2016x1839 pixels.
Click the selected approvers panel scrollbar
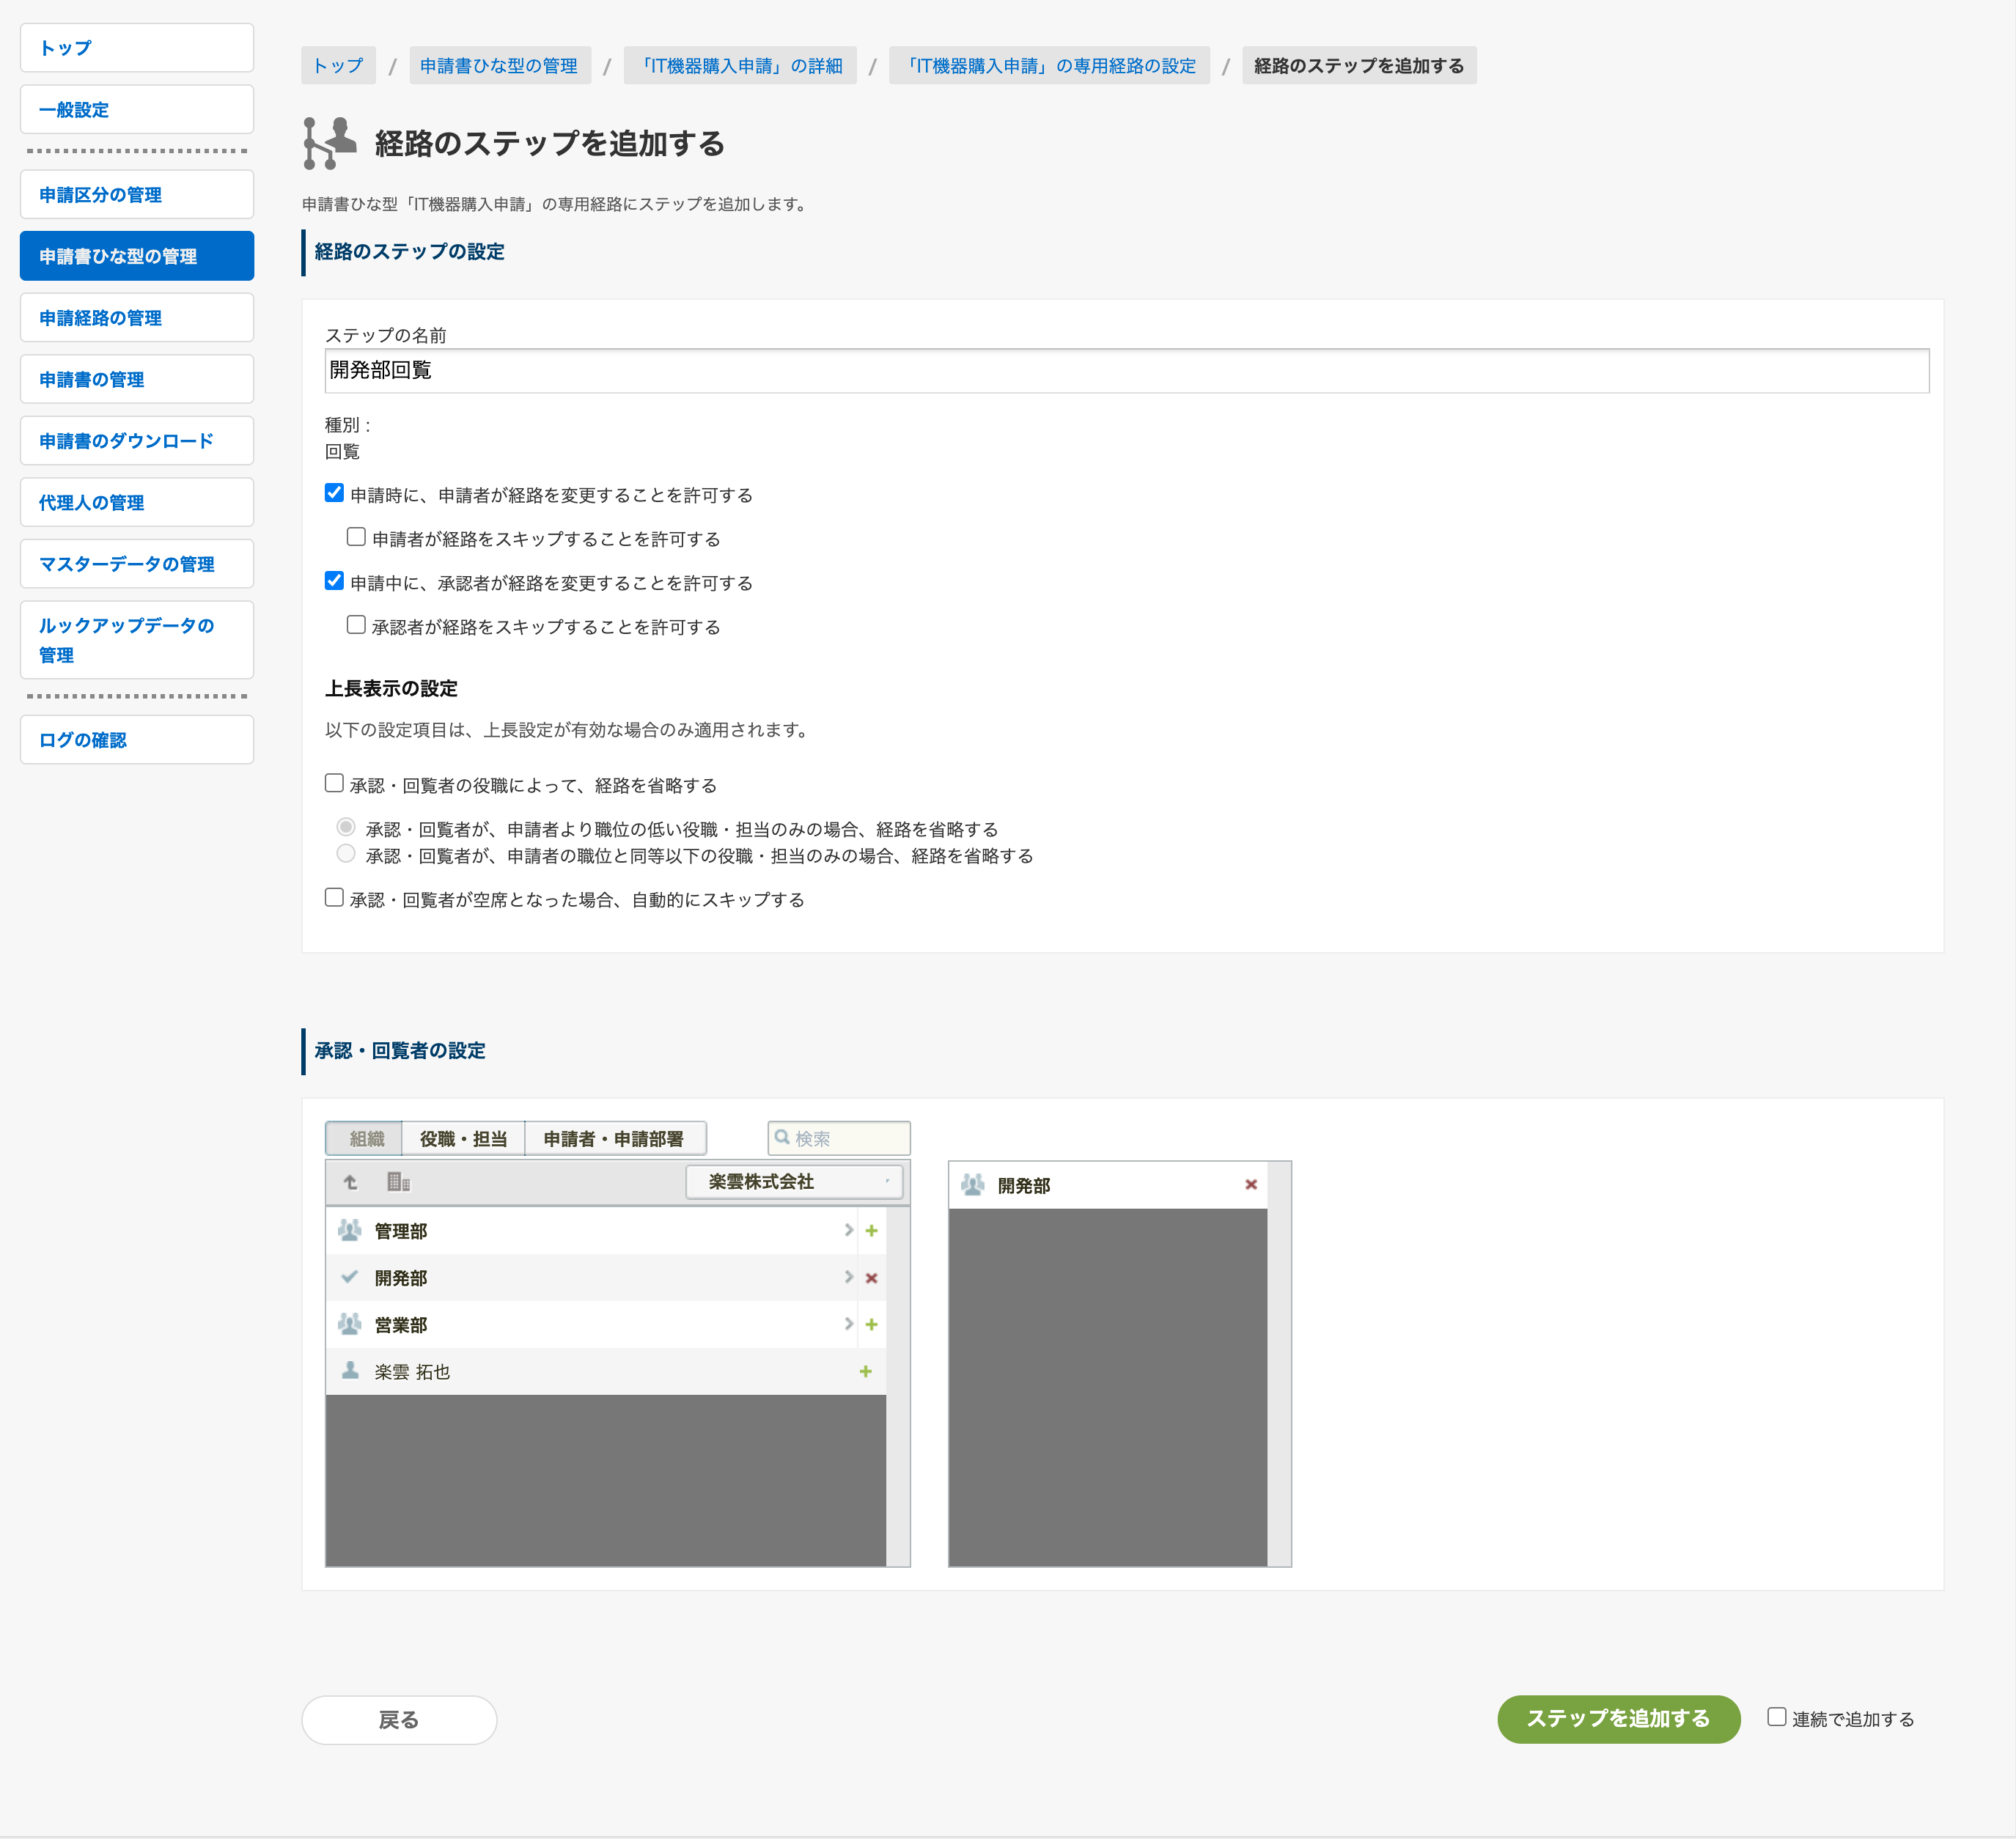click(x=1279, y=1364)
